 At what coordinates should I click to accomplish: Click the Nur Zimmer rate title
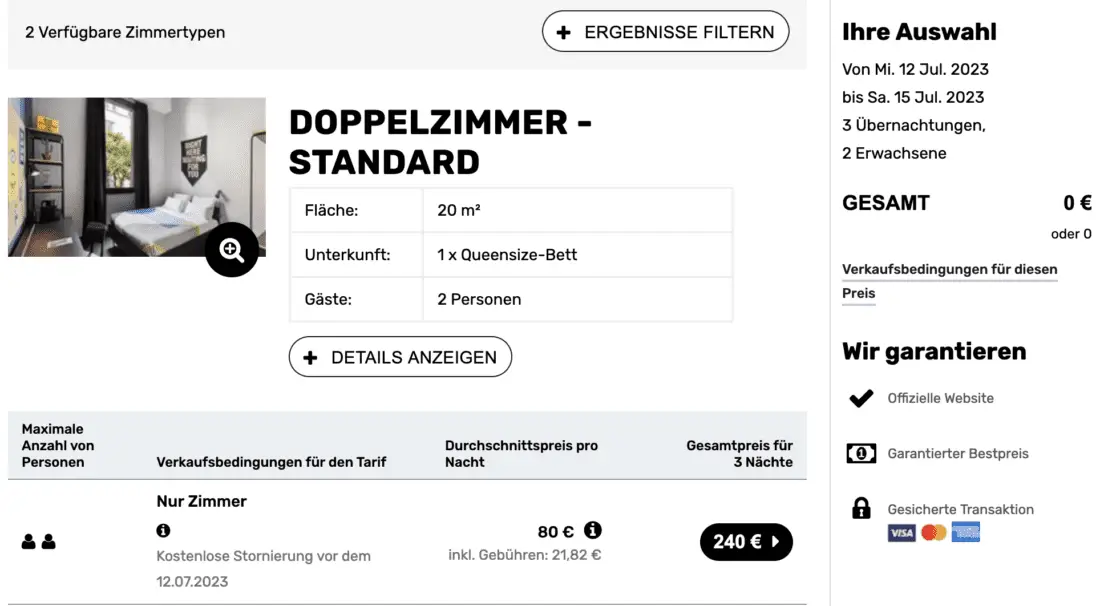coord(202,501)
